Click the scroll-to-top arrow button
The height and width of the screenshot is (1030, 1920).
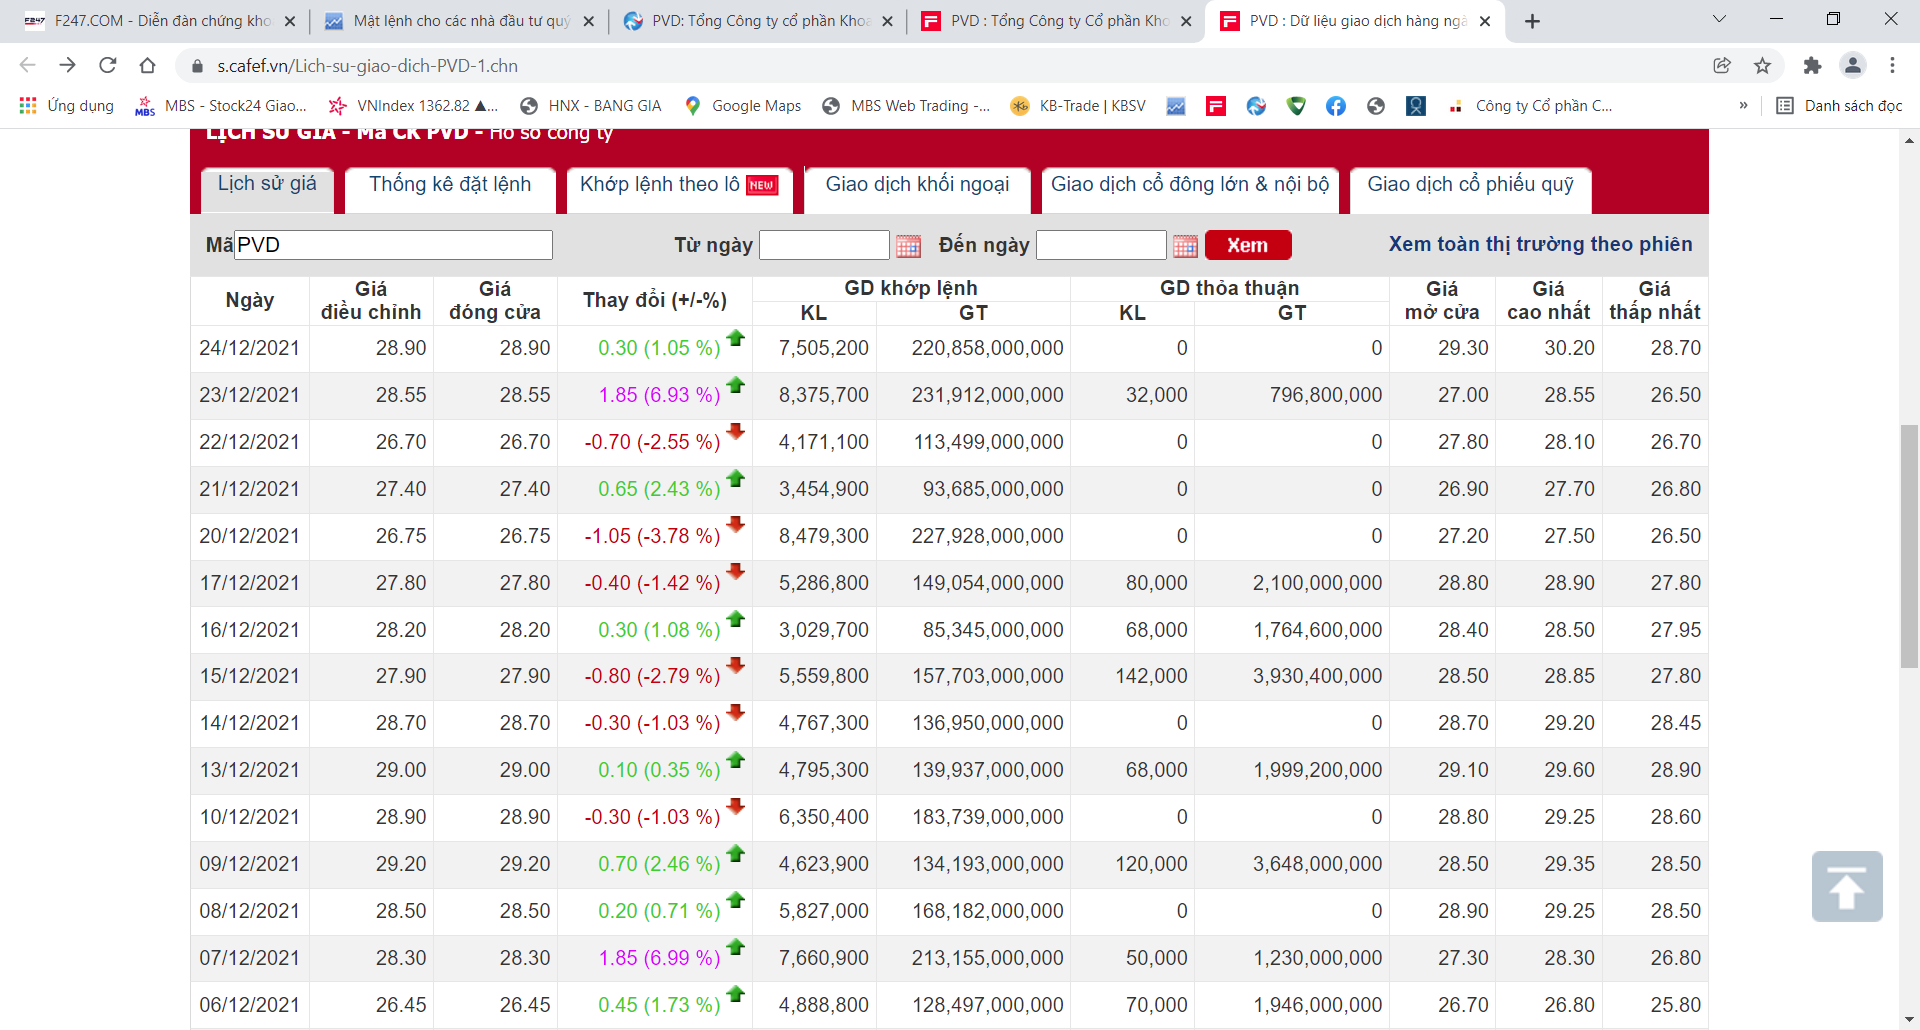coord(1847,887)
